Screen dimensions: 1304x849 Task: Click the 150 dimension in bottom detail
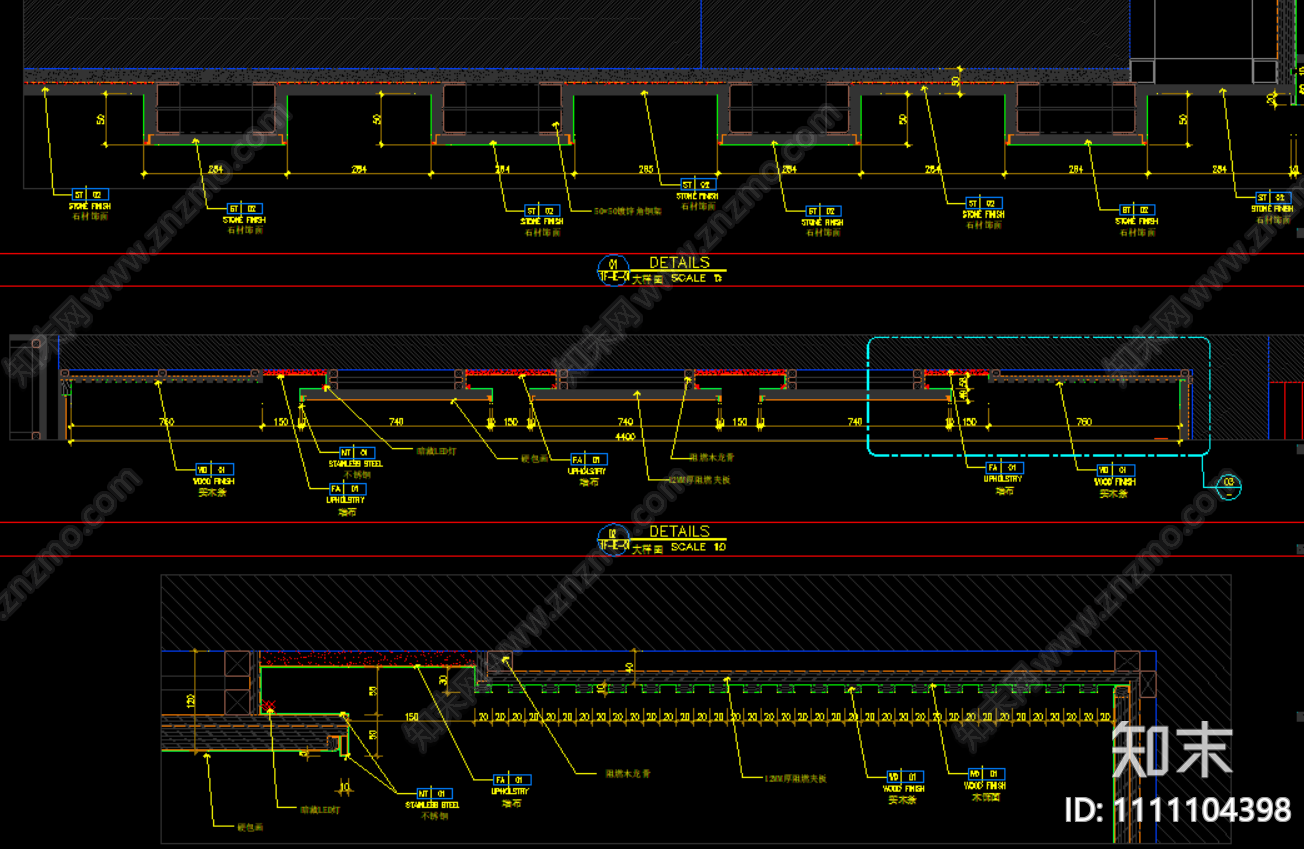[x=411, y=717]
